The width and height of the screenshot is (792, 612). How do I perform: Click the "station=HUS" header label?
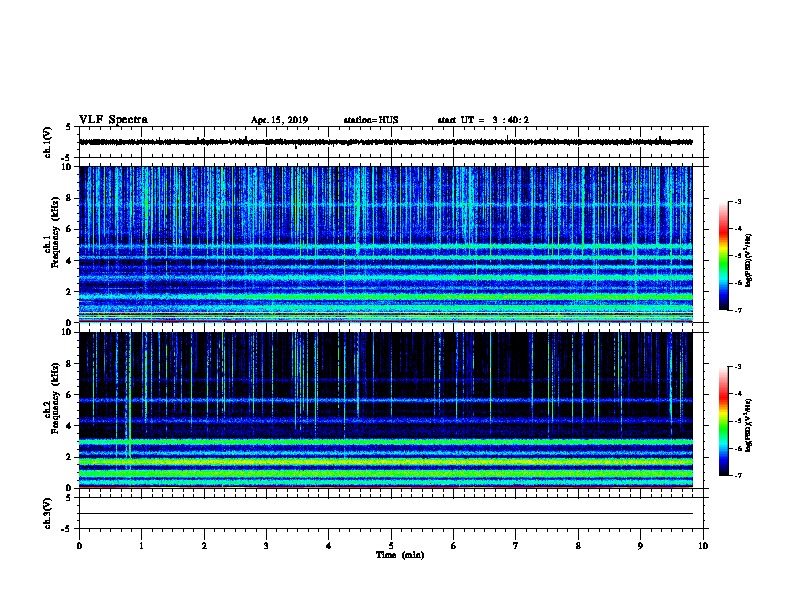[x=371, y=120]
